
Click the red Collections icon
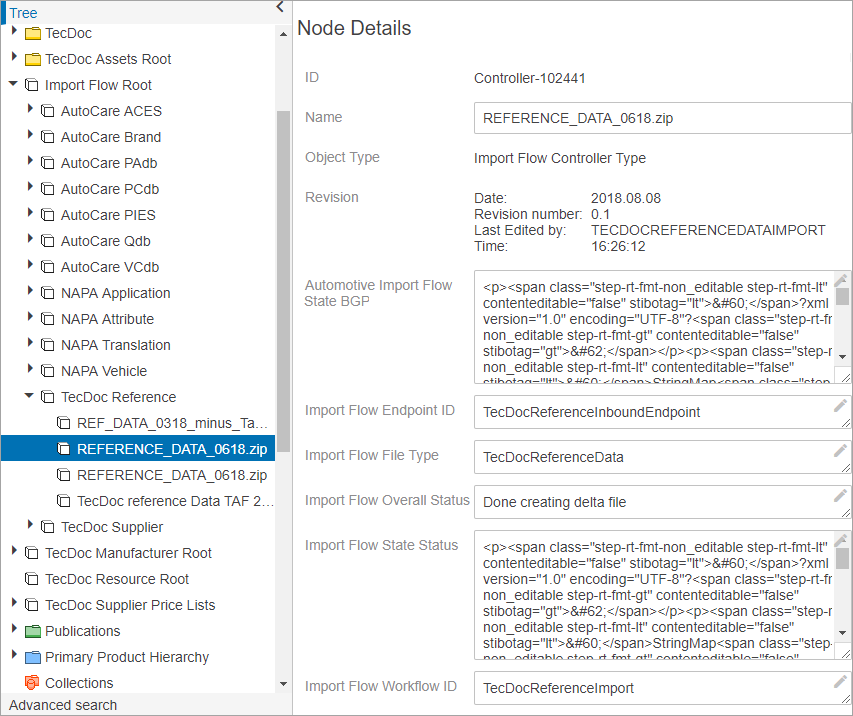(32, 683)
